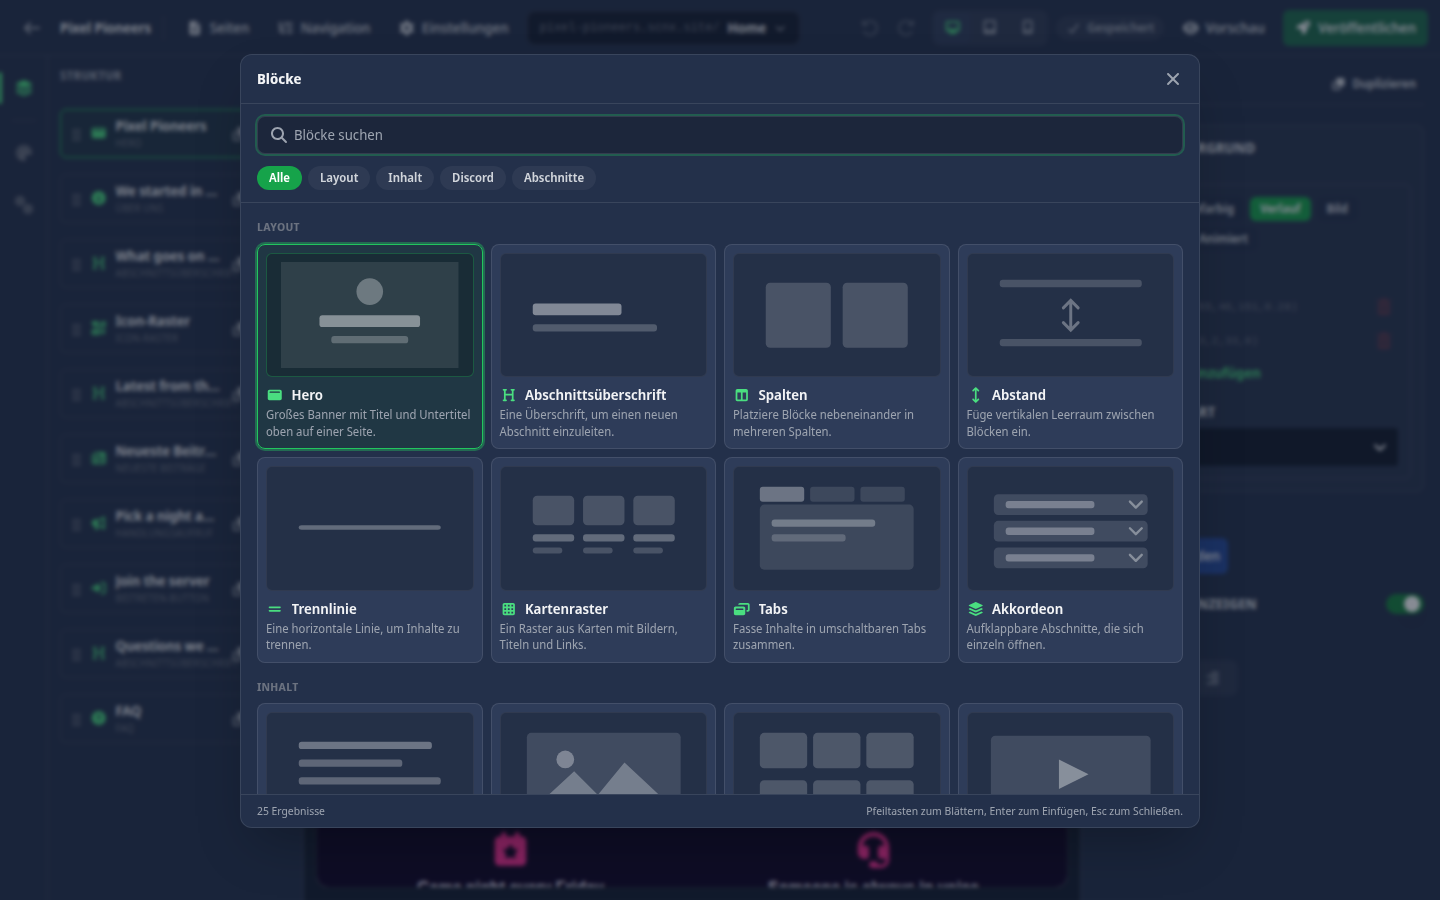
Task: Click the search magnifier icon
Action: (279, 135)
